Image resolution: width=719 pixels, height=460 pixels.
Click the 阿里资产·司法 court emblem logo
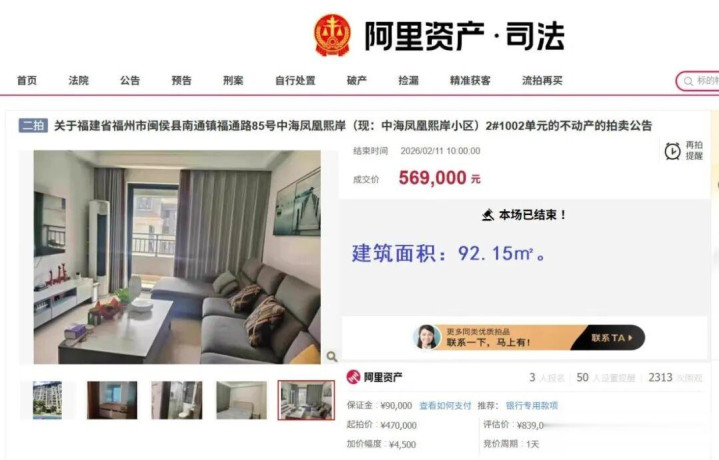pyautogui.click(x=332, y=35)
